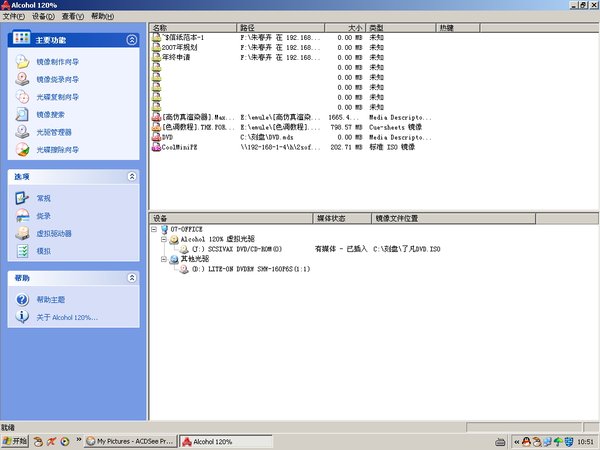The width and height of the screenshot is (600, 450).
Task: Click the 有媒体 - 已插入 media status text
Action: click(x=341, y=249)
